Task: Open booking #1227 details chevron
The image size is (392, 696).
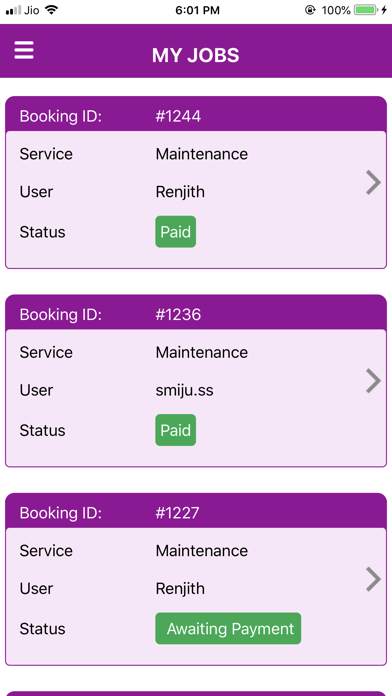Action: coord(373,579)
